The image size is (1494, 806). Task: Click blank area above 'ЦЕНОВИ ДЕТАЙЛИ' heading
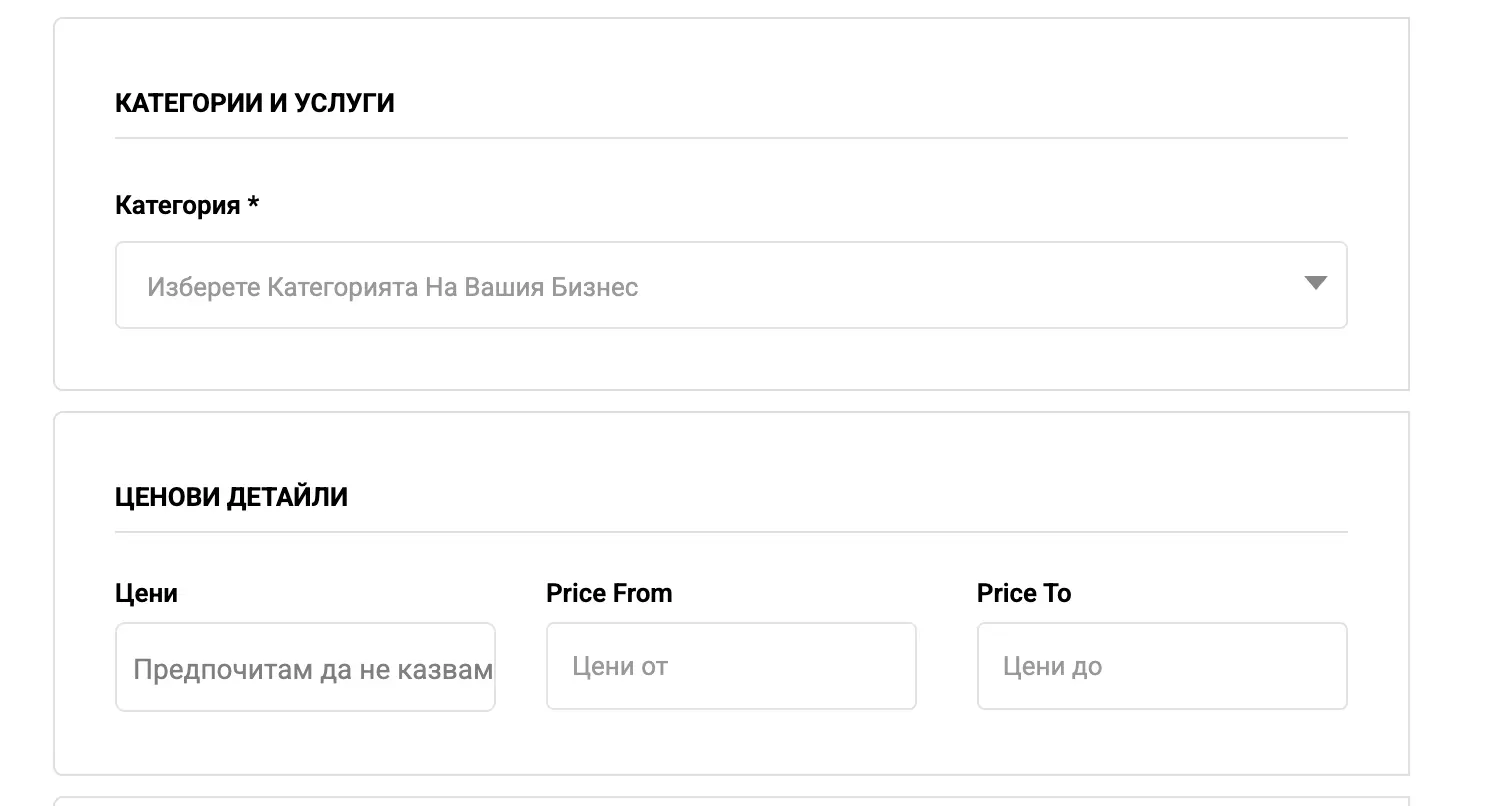(x=730, y=448)
